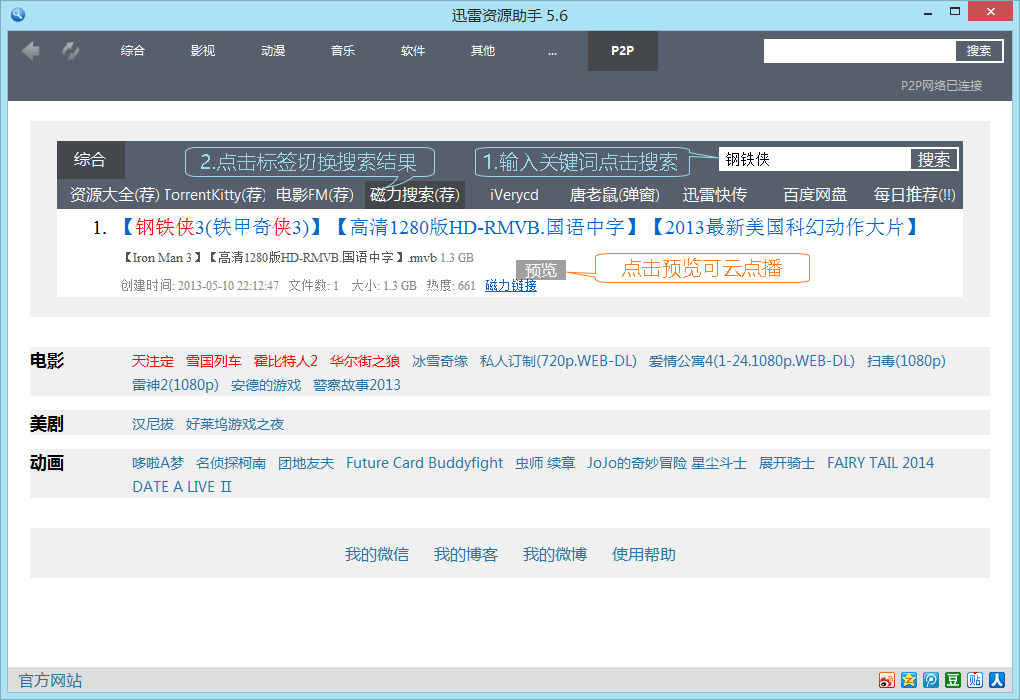Open the 雪国列车 movie link
1020x700 pixels.
214,361
